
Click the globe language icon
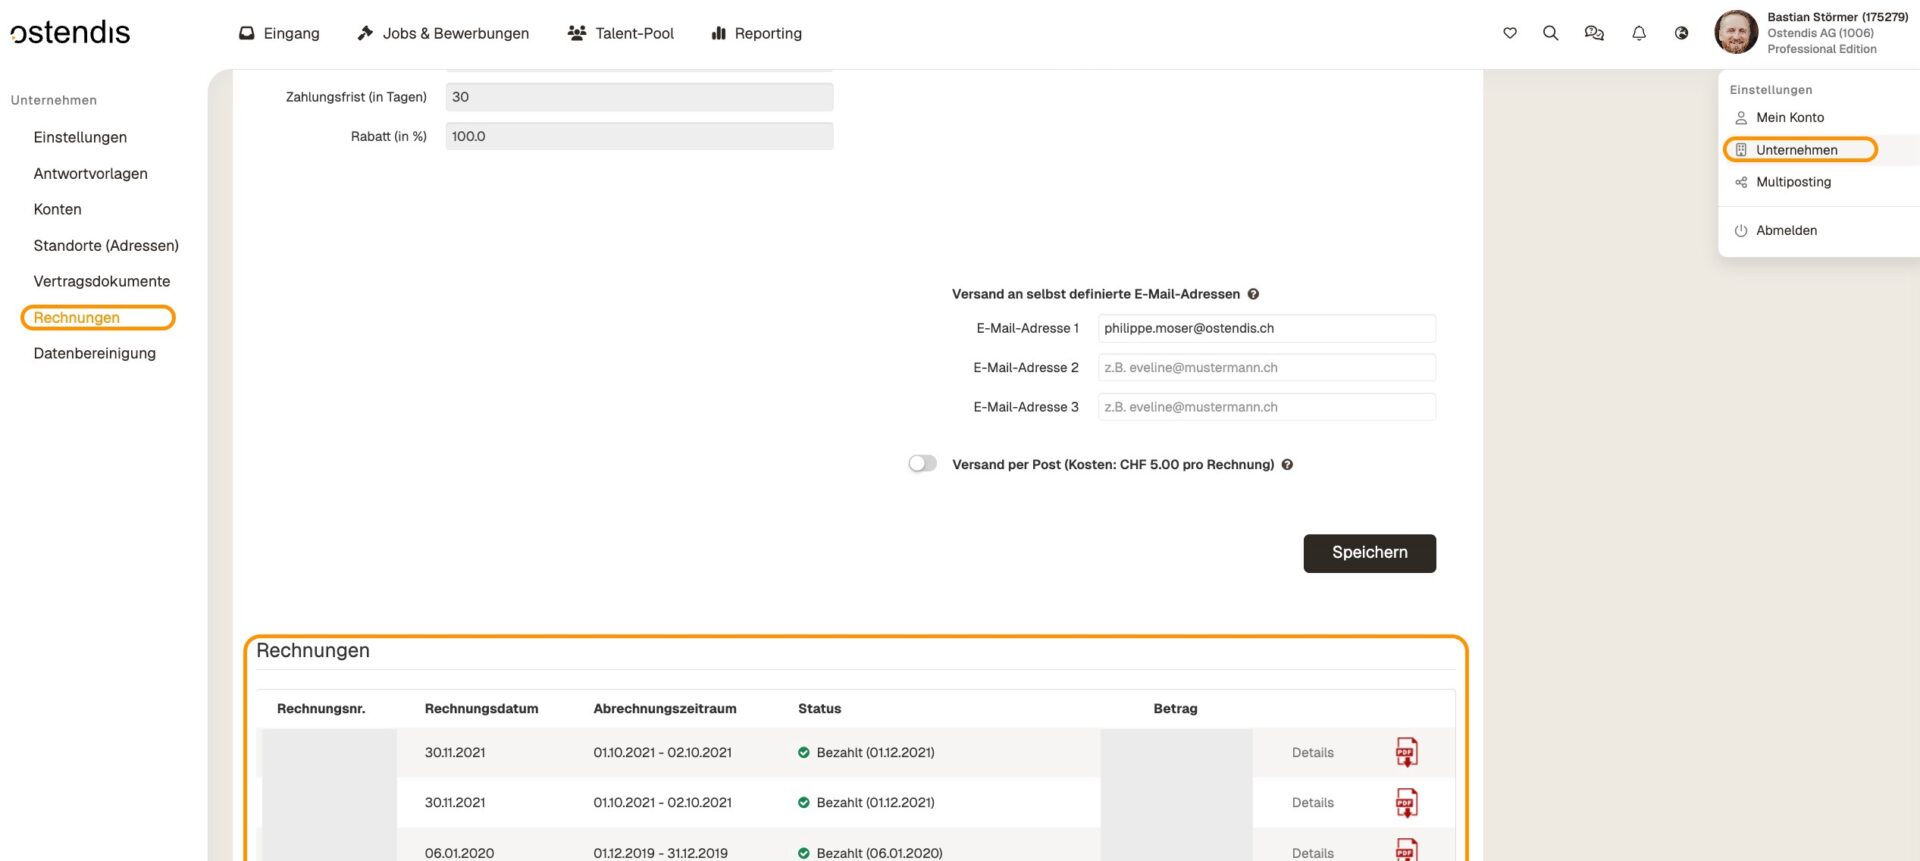pos(1682,33)
